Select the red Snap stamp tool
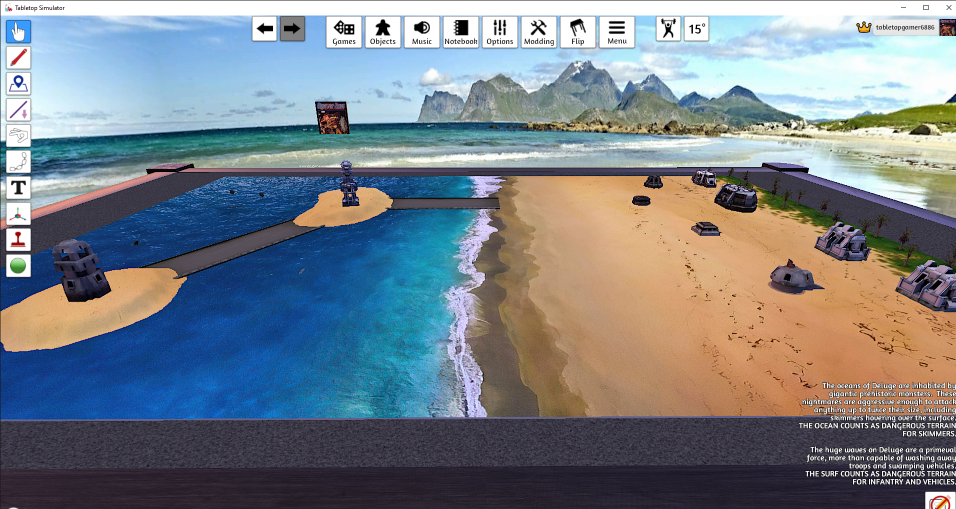956x509 pixels. (18, 240)
